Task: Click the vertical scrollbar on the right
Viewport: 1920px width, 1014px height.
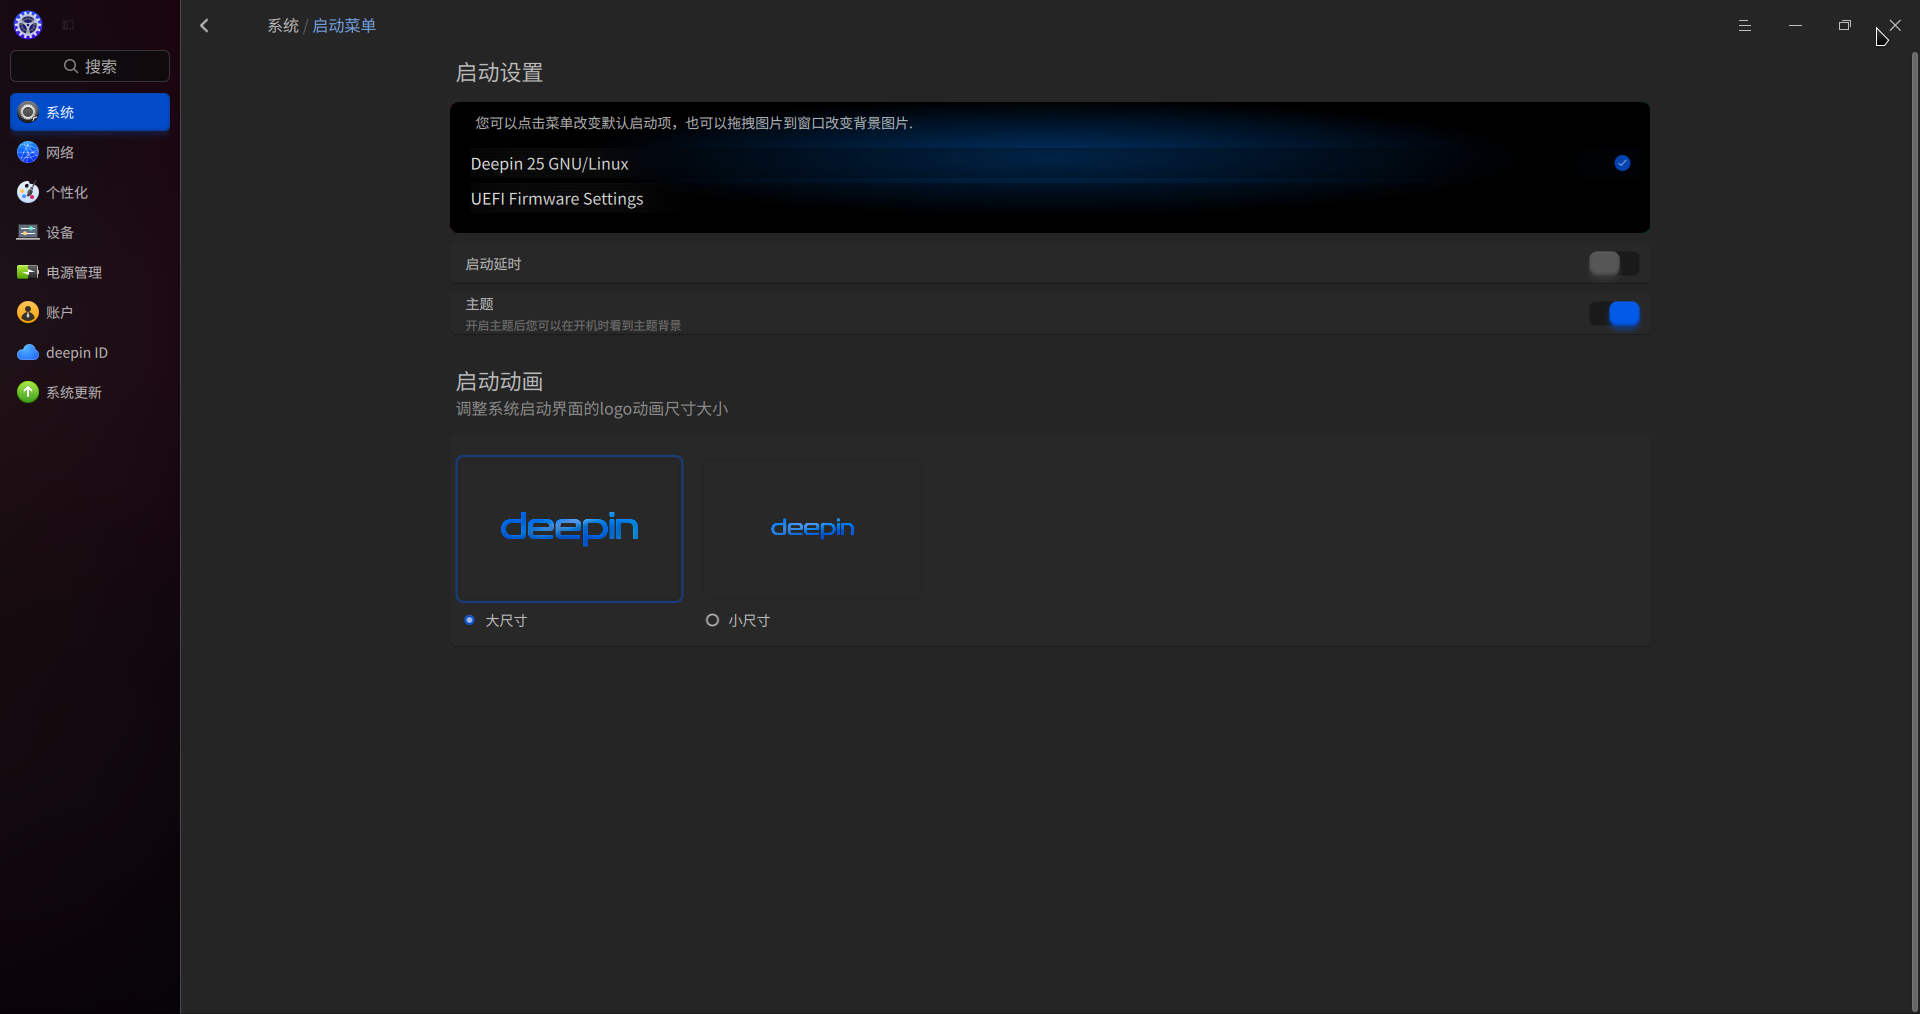Action: (x=1914, y=530)
